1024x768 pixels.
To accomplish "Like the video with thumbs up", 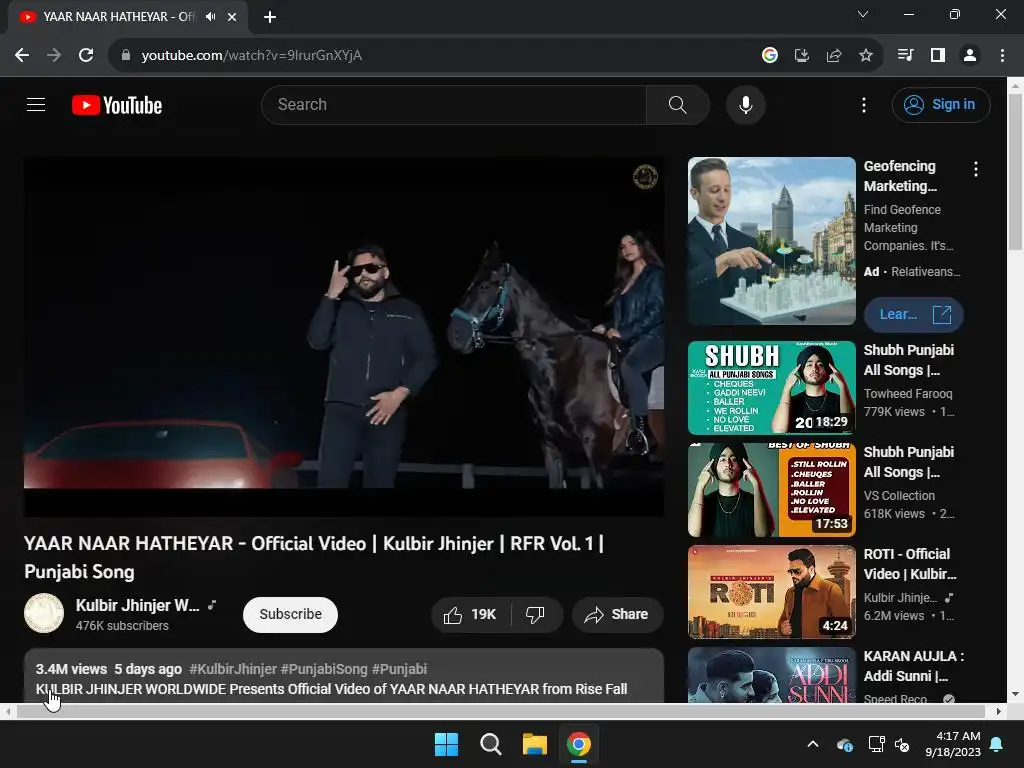I will 470,615.
